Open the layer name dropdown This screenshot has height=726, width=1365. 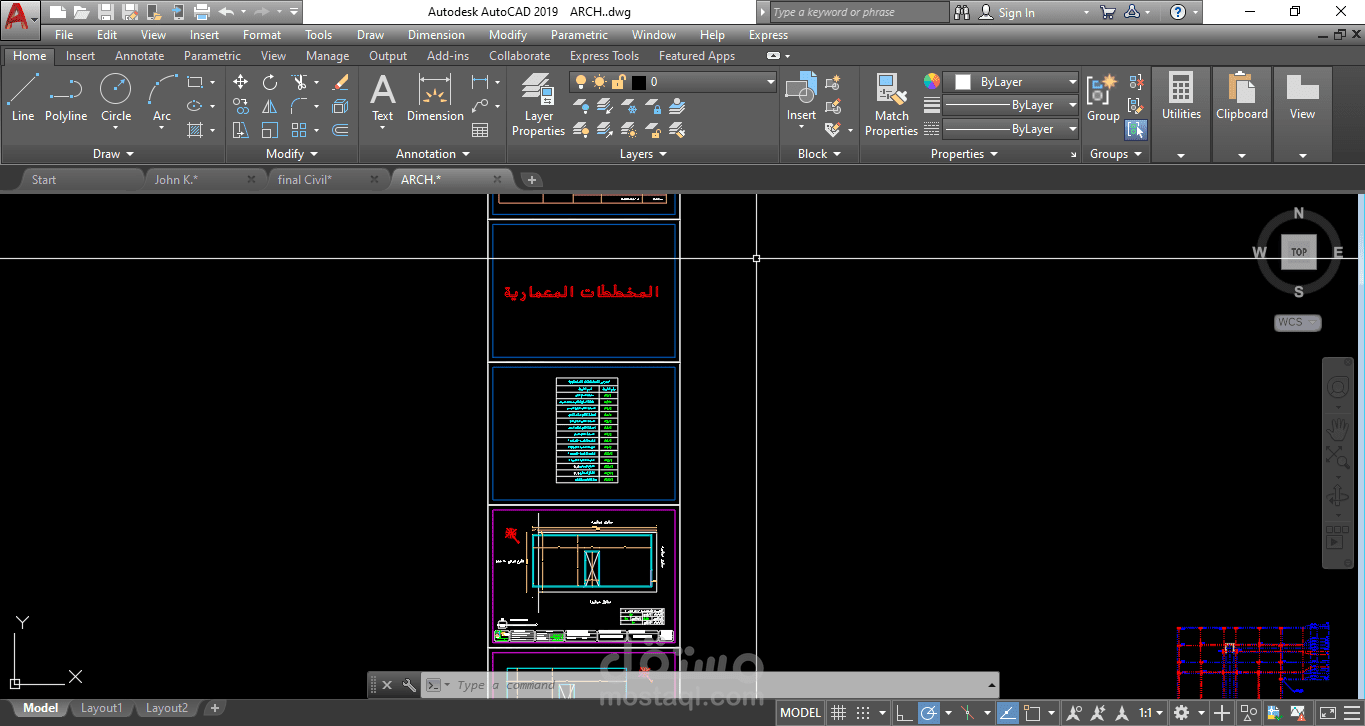(771, 82)
